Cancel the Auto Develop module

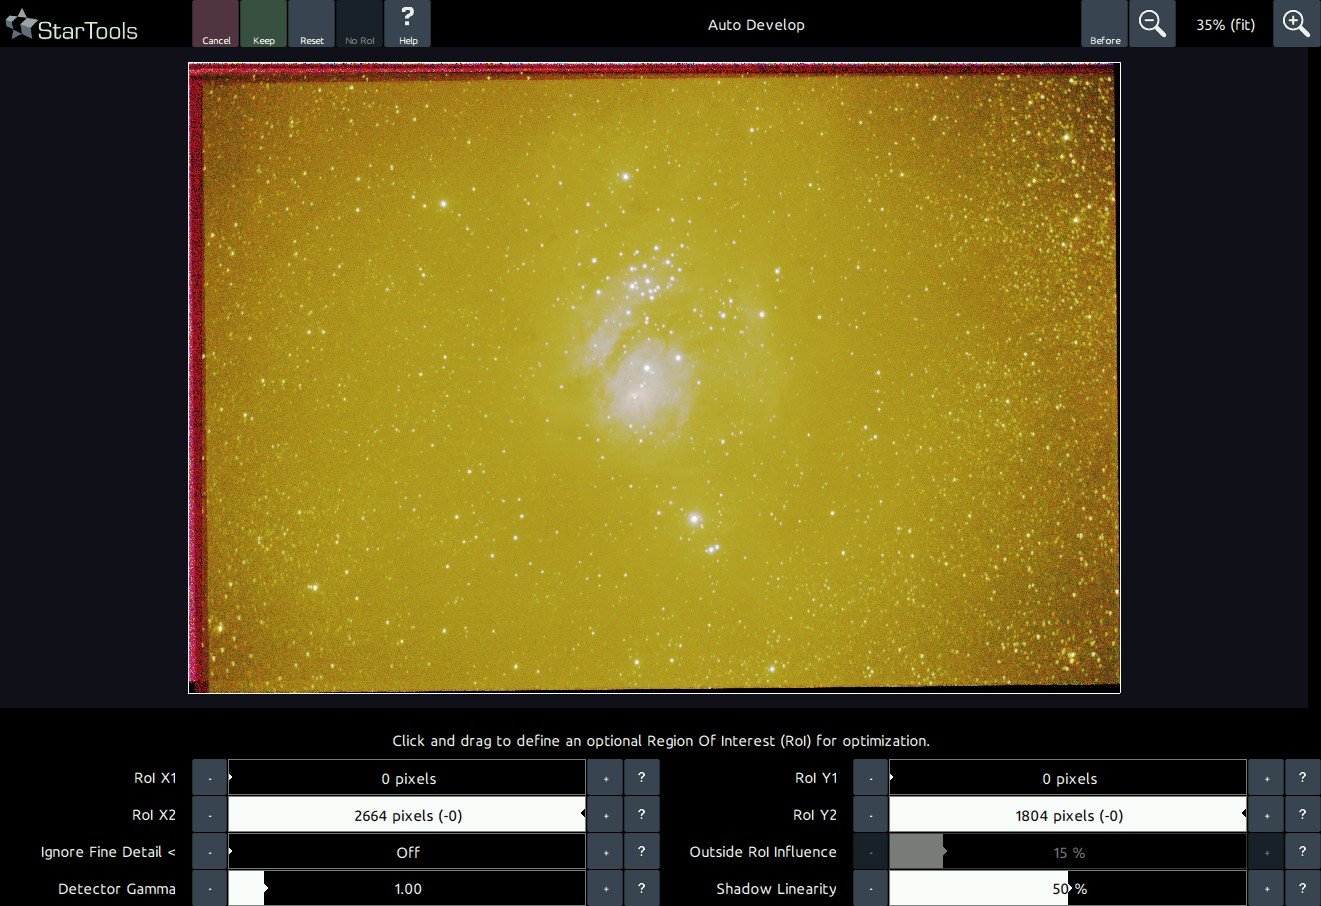tap(216, 24)
